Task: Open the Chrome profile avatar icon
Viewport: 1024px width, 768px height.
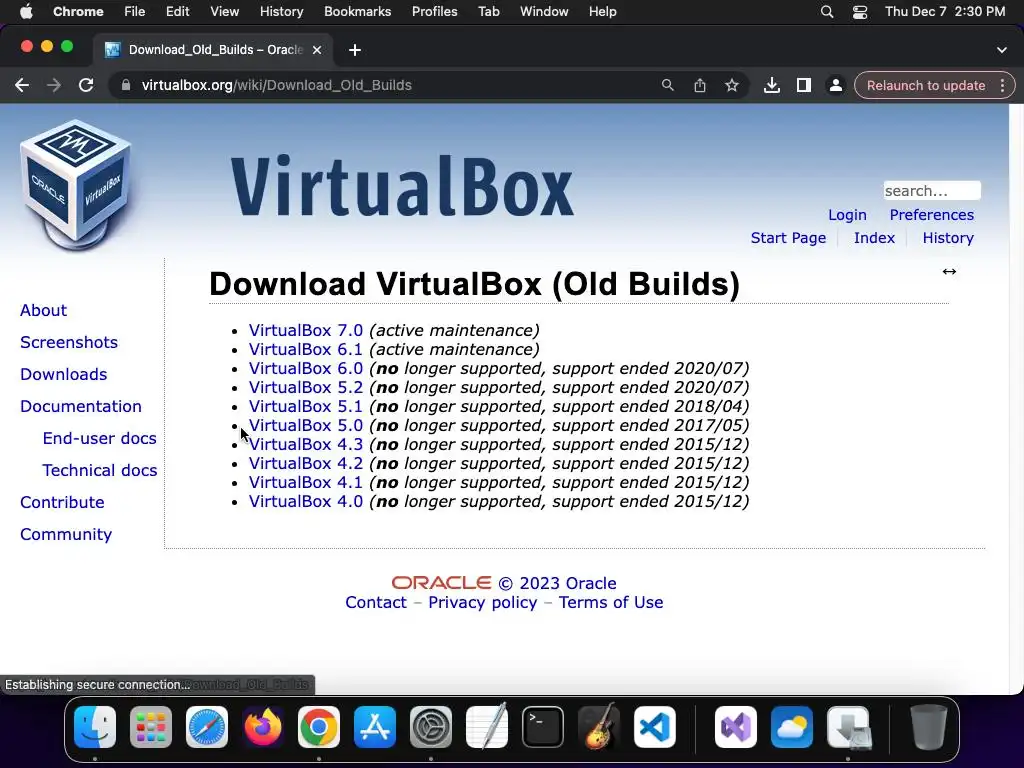Action: click(835, 86)
